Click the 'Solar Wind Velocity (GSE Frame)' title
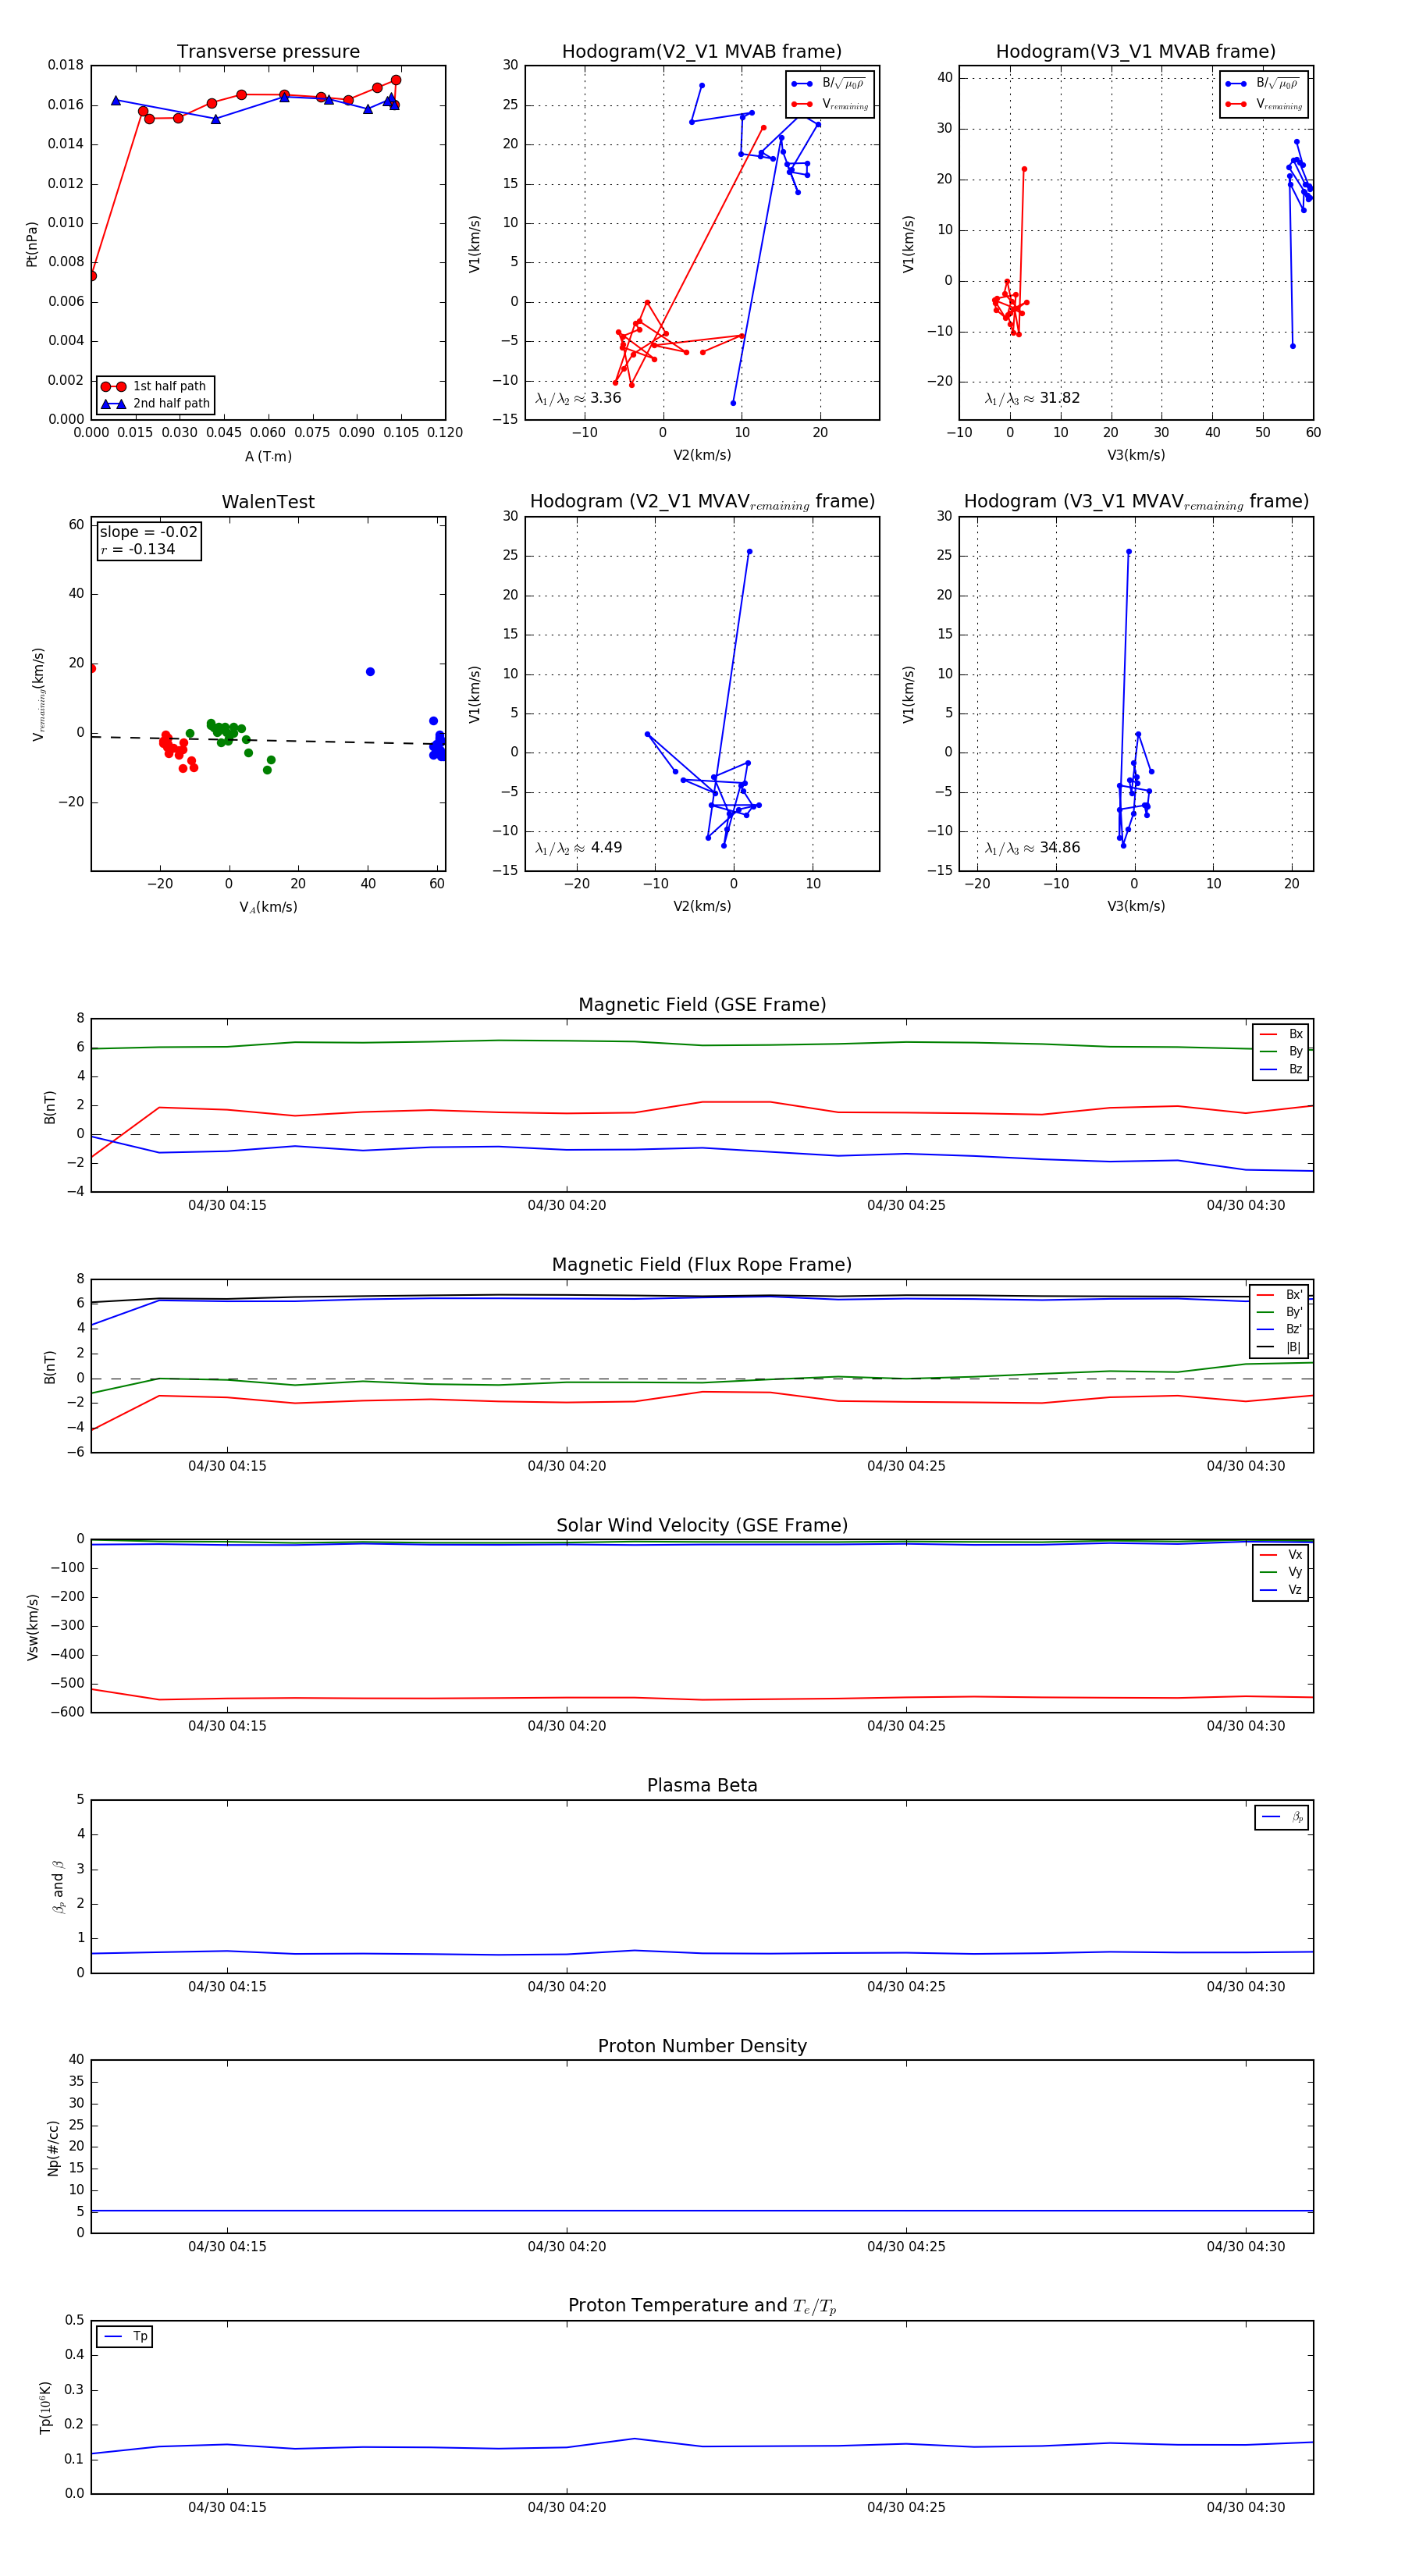Viewport: 1405px width, 2576px height. click(702, 1525)
